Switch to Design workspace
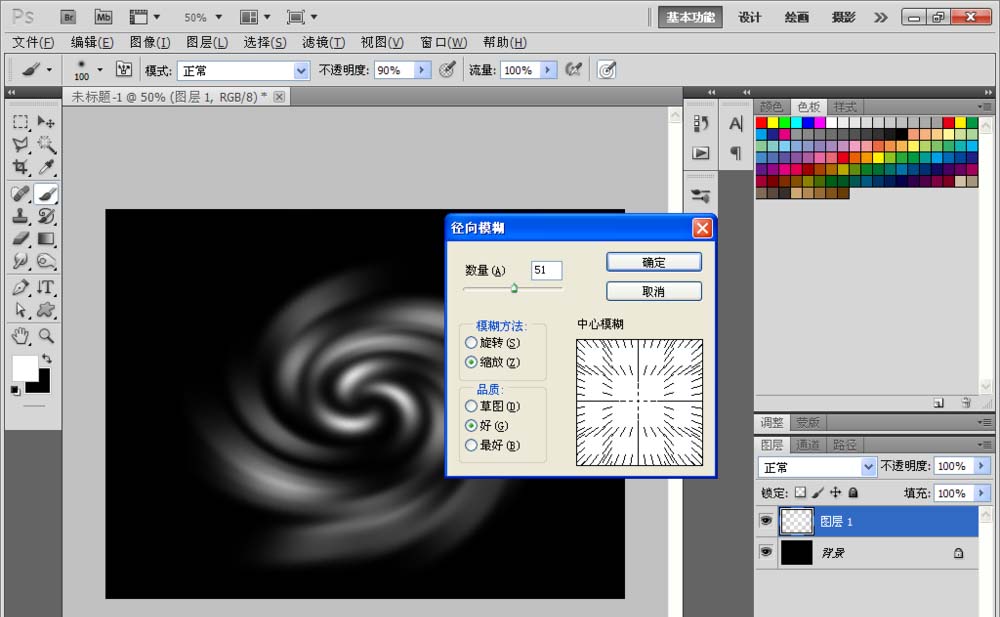 coord(750,17)
